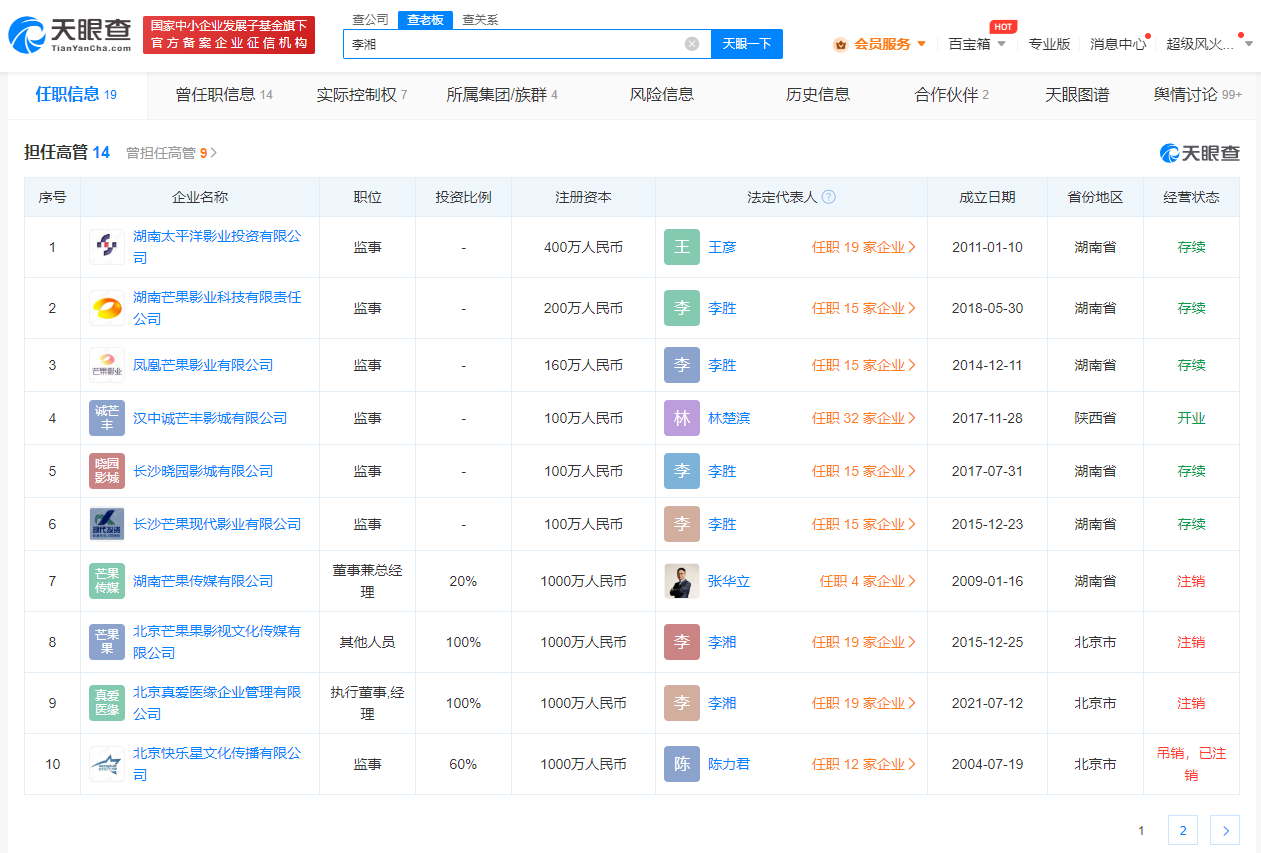Viewport: 1261px width, 853px height.
Task: Click the 芒果传媒 logo in row 7
Action: coord(106,580)
